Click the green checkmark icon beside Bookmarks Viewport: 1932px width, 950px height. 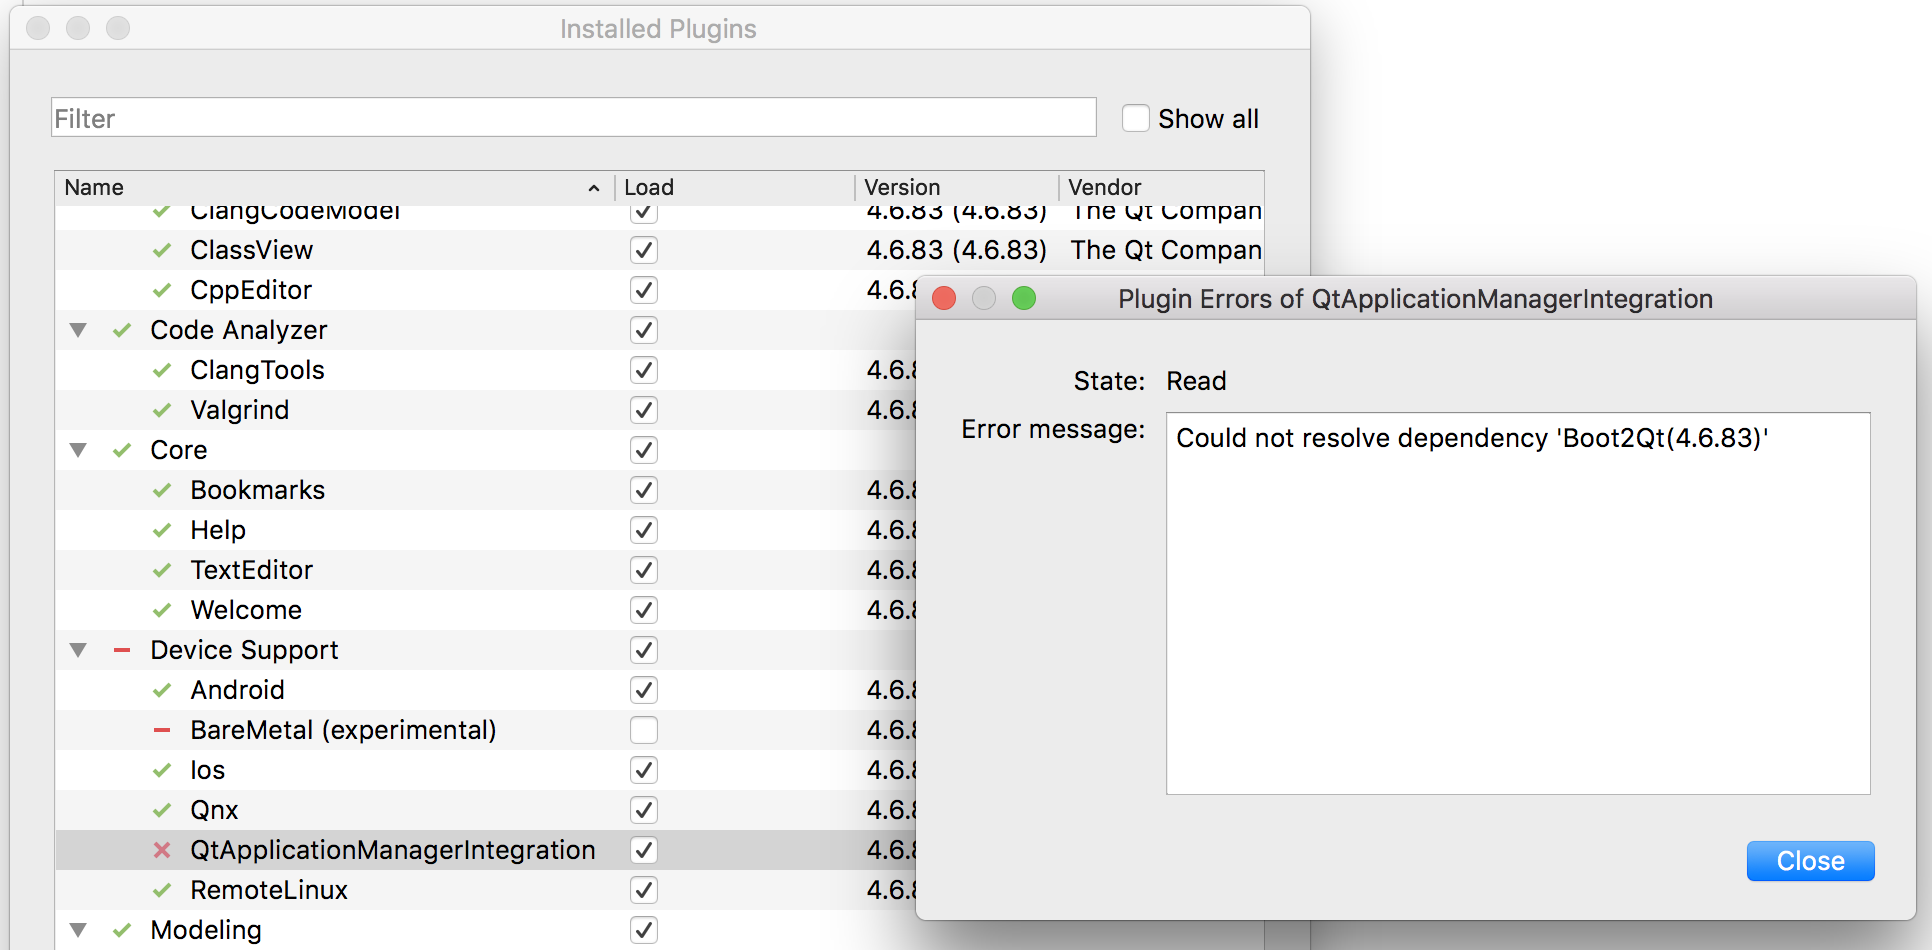tap(161, 490)
